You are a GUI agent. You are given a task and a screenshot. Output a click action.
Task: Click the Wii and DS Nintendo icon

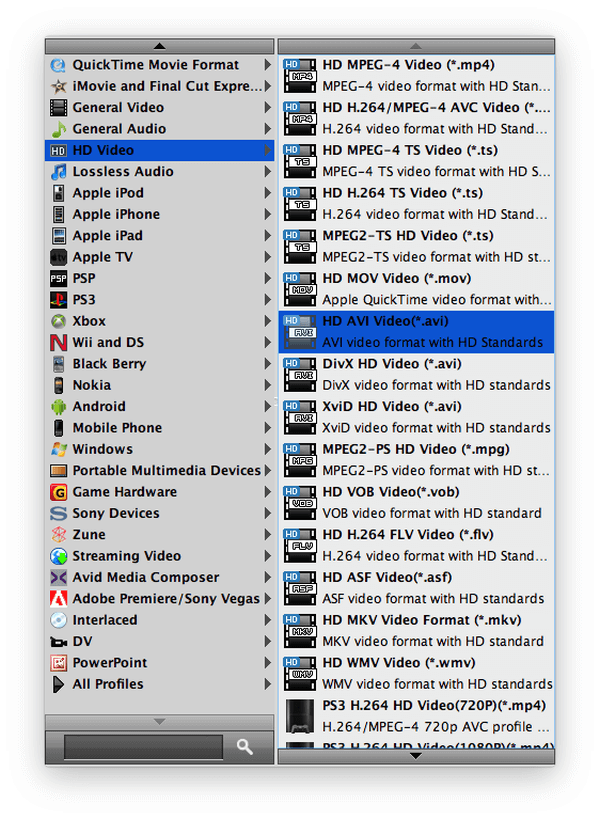(x=58, y=343)
